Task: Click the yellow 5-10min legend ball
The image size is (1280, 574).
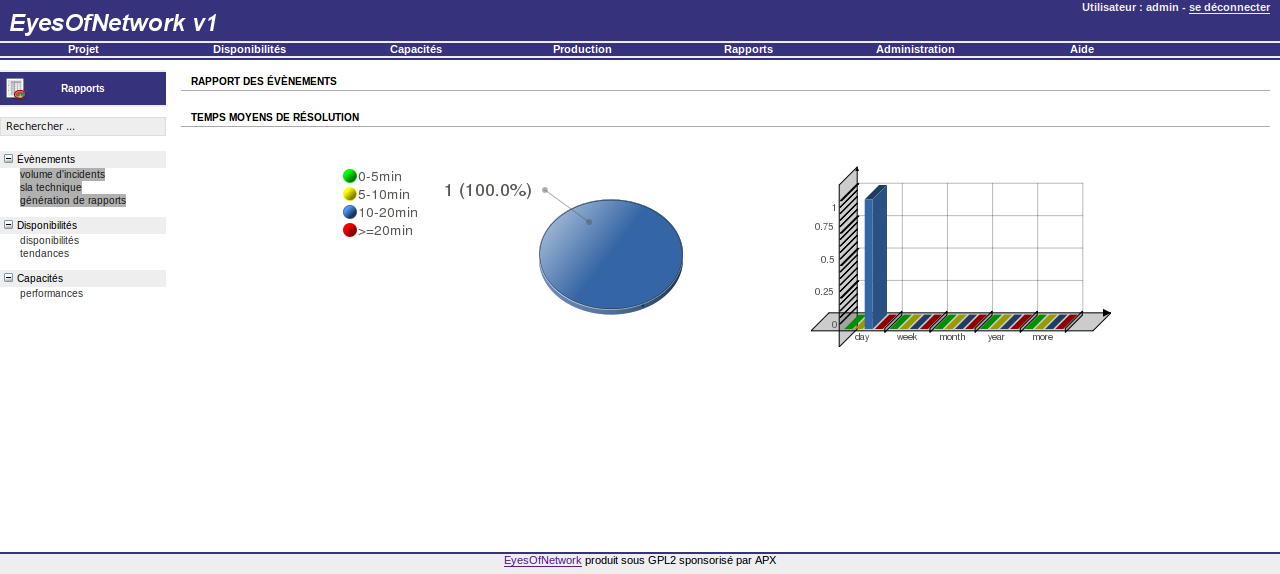Action: tap(350, 194)
